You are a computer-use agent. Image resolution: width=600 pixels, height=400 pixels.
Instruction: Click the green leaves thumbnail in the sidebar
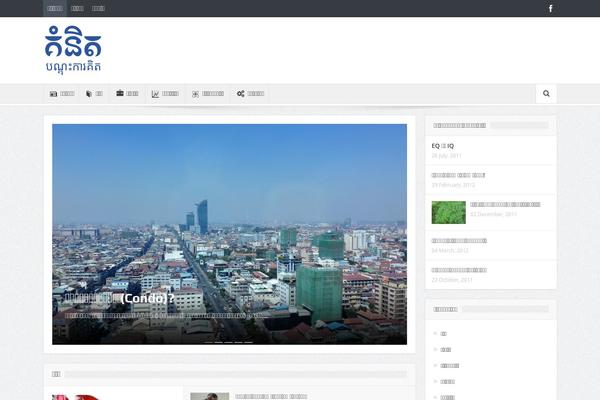[x=448, y=212]
